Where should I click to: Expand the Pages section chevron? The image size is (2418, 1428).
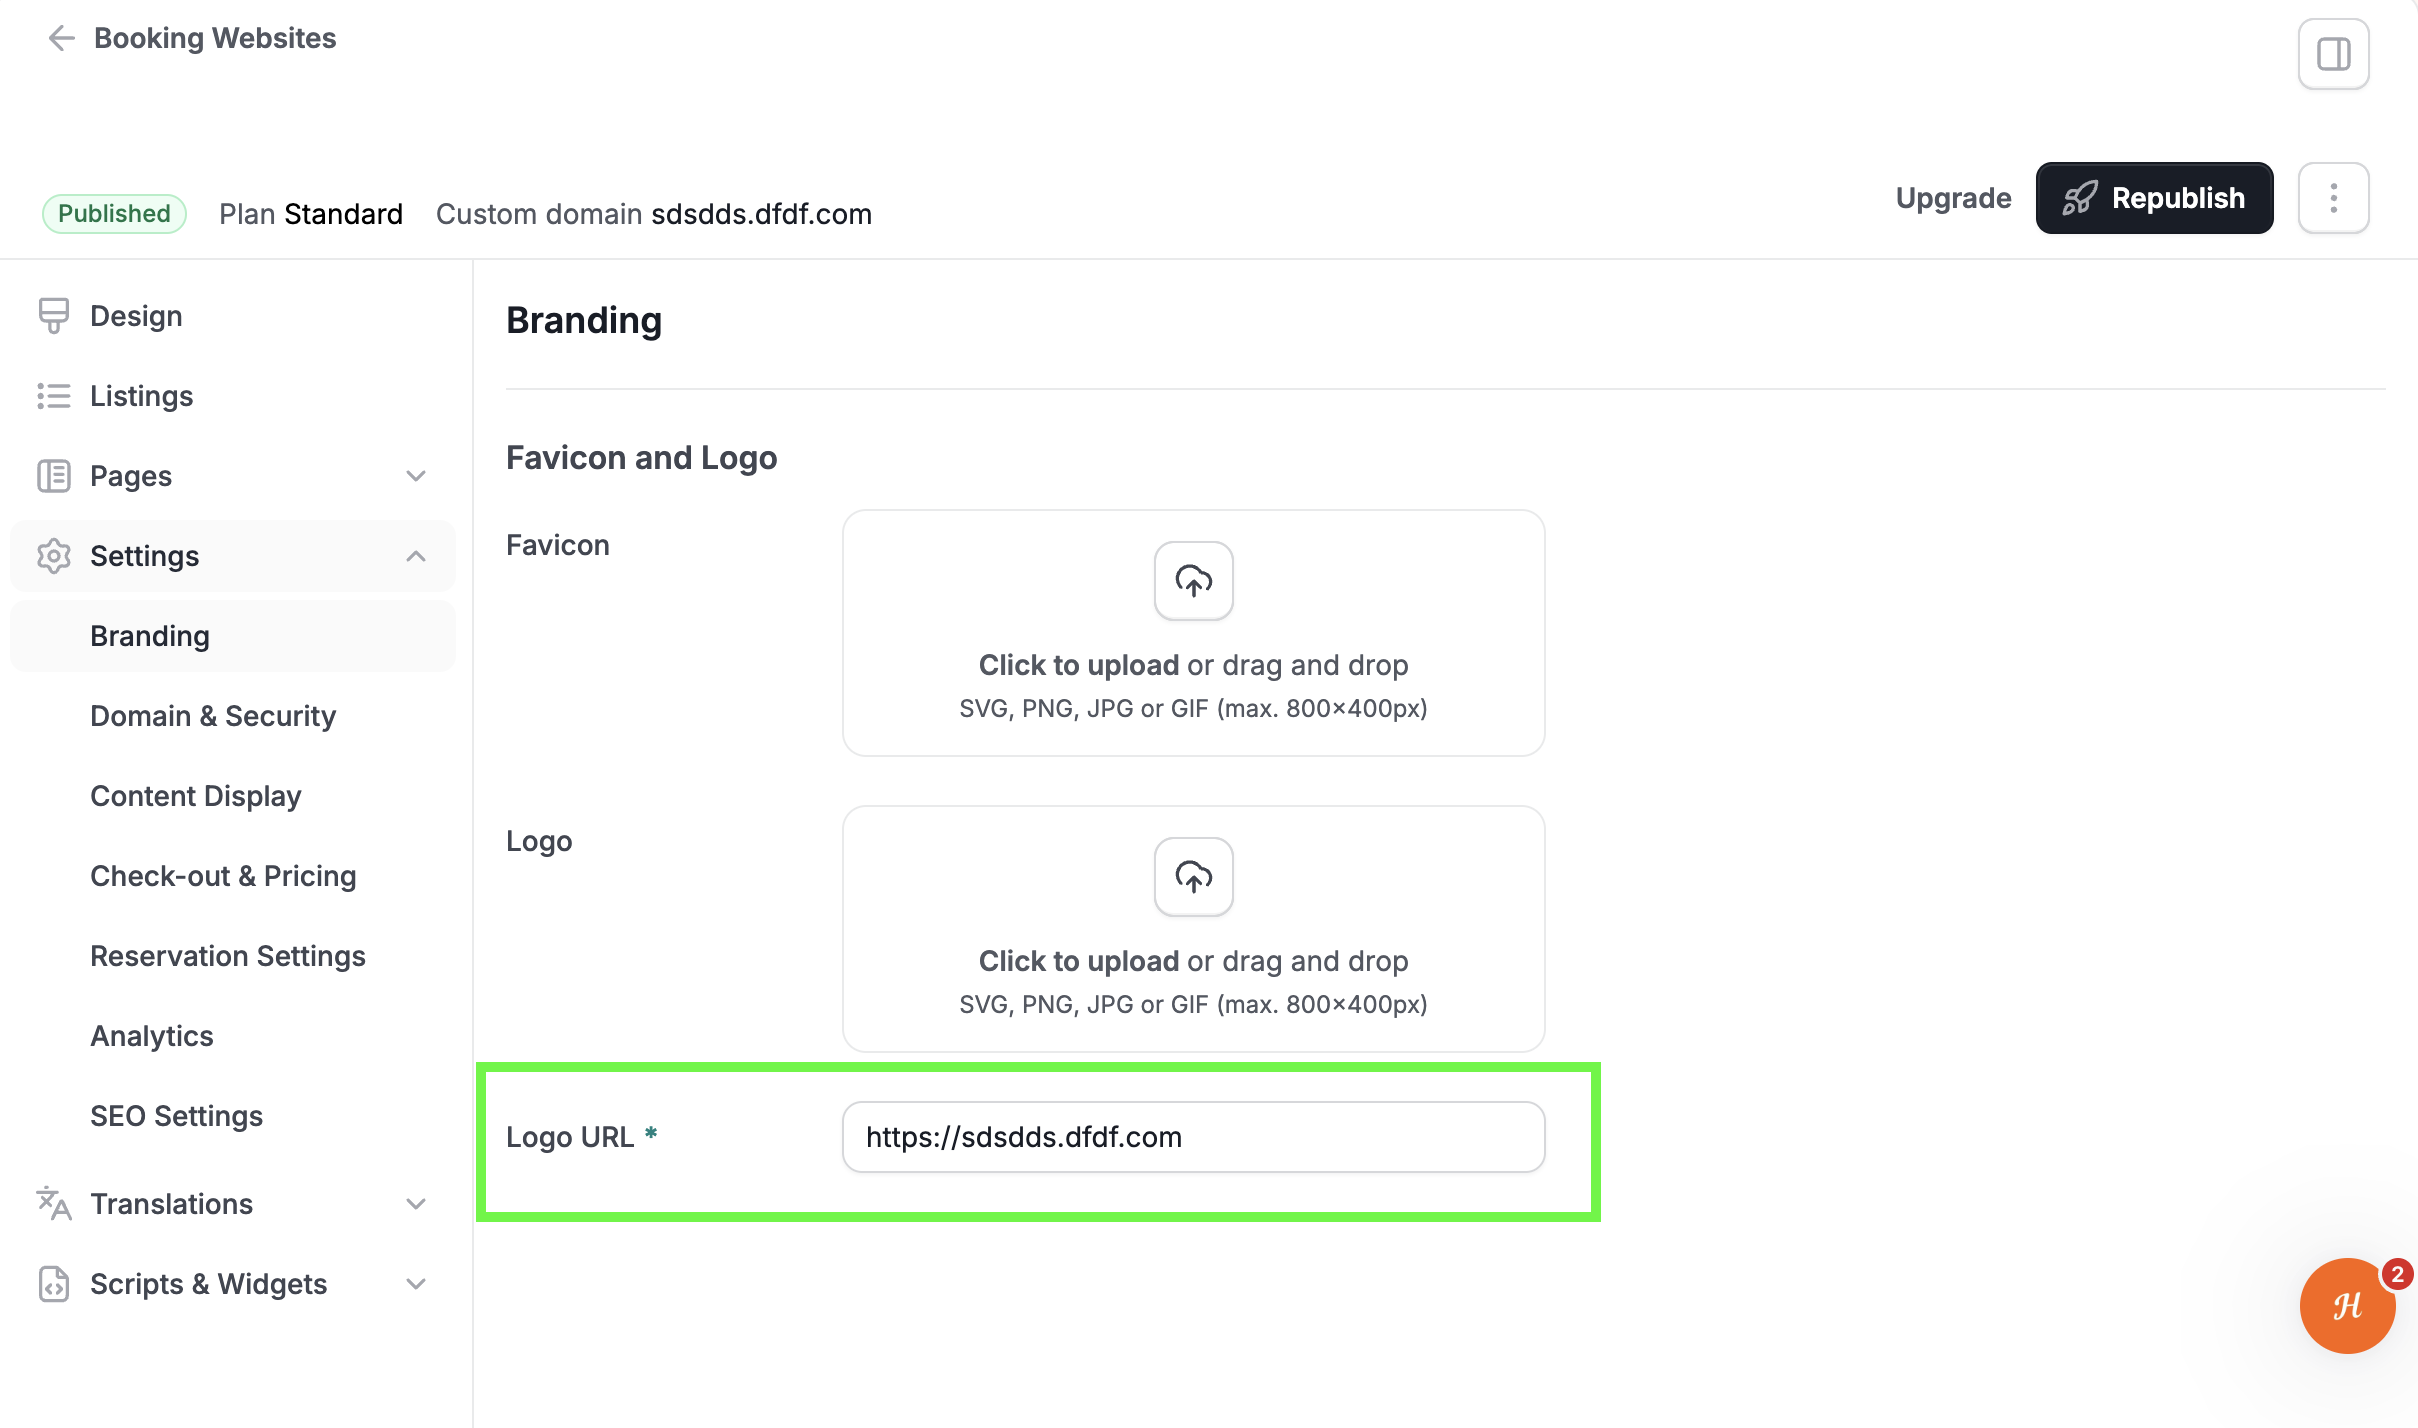click(416, 476)
